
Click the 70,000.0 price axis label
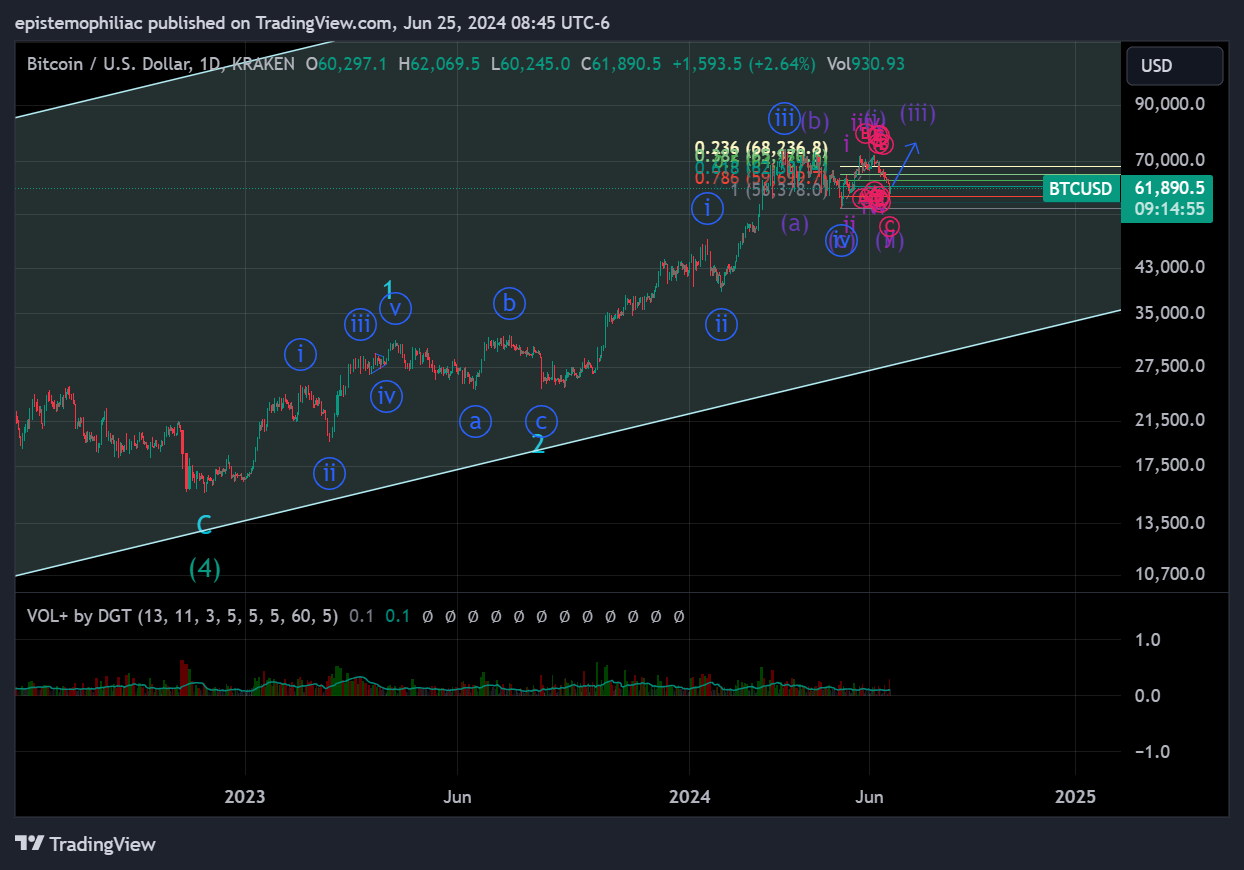coord(1168,160)
